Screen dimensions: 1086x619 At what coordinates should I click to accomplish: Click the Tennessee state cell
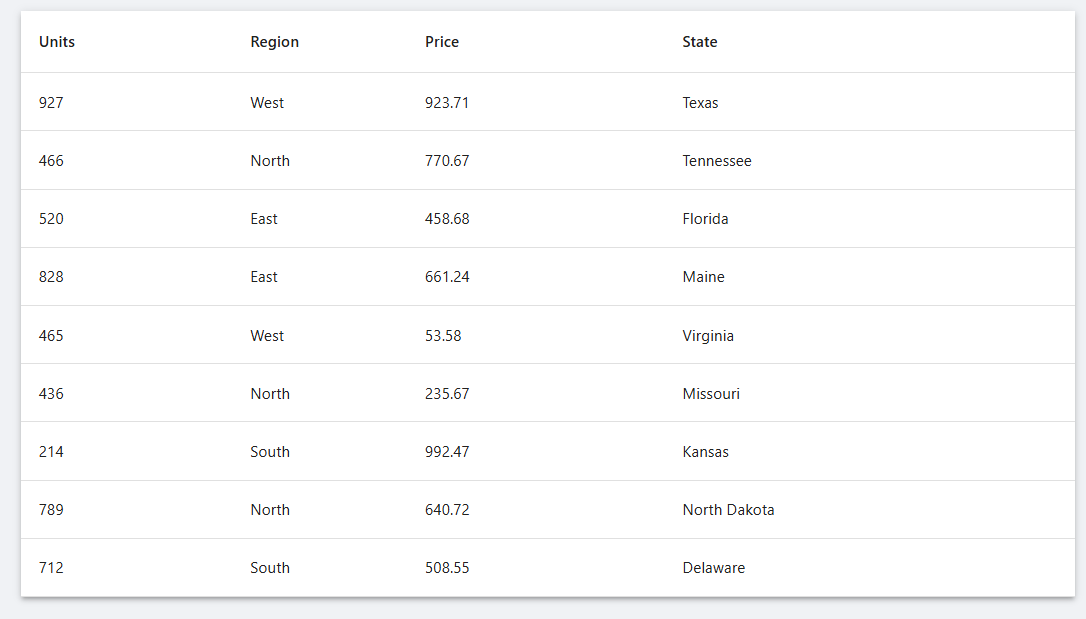pos(716,161)
